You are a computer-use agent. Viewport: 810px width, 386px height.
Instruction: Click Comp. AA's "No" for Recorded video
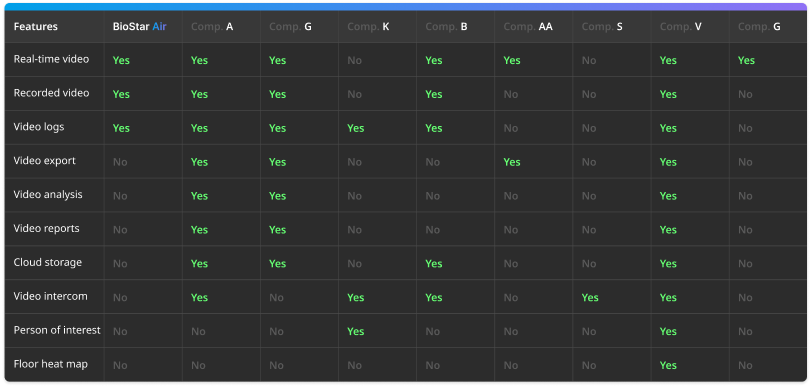pos(510,94)
